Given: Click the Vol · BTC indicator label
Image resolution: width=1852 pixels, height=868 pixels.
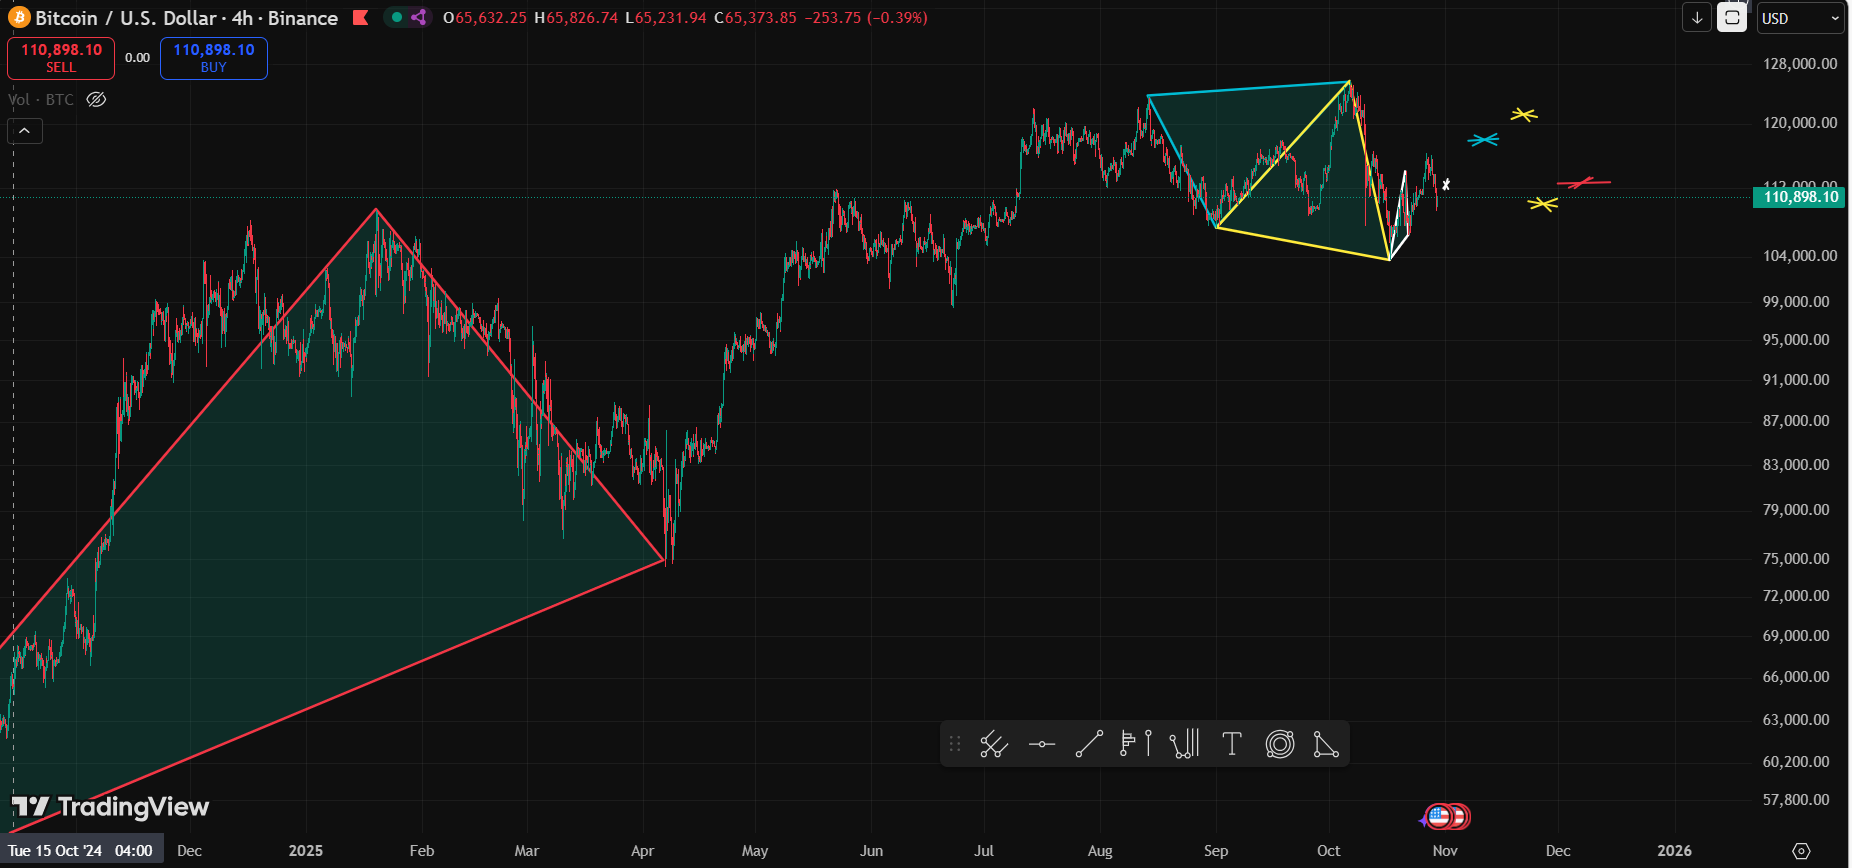Looking at the screenshot, I should 41,99.
